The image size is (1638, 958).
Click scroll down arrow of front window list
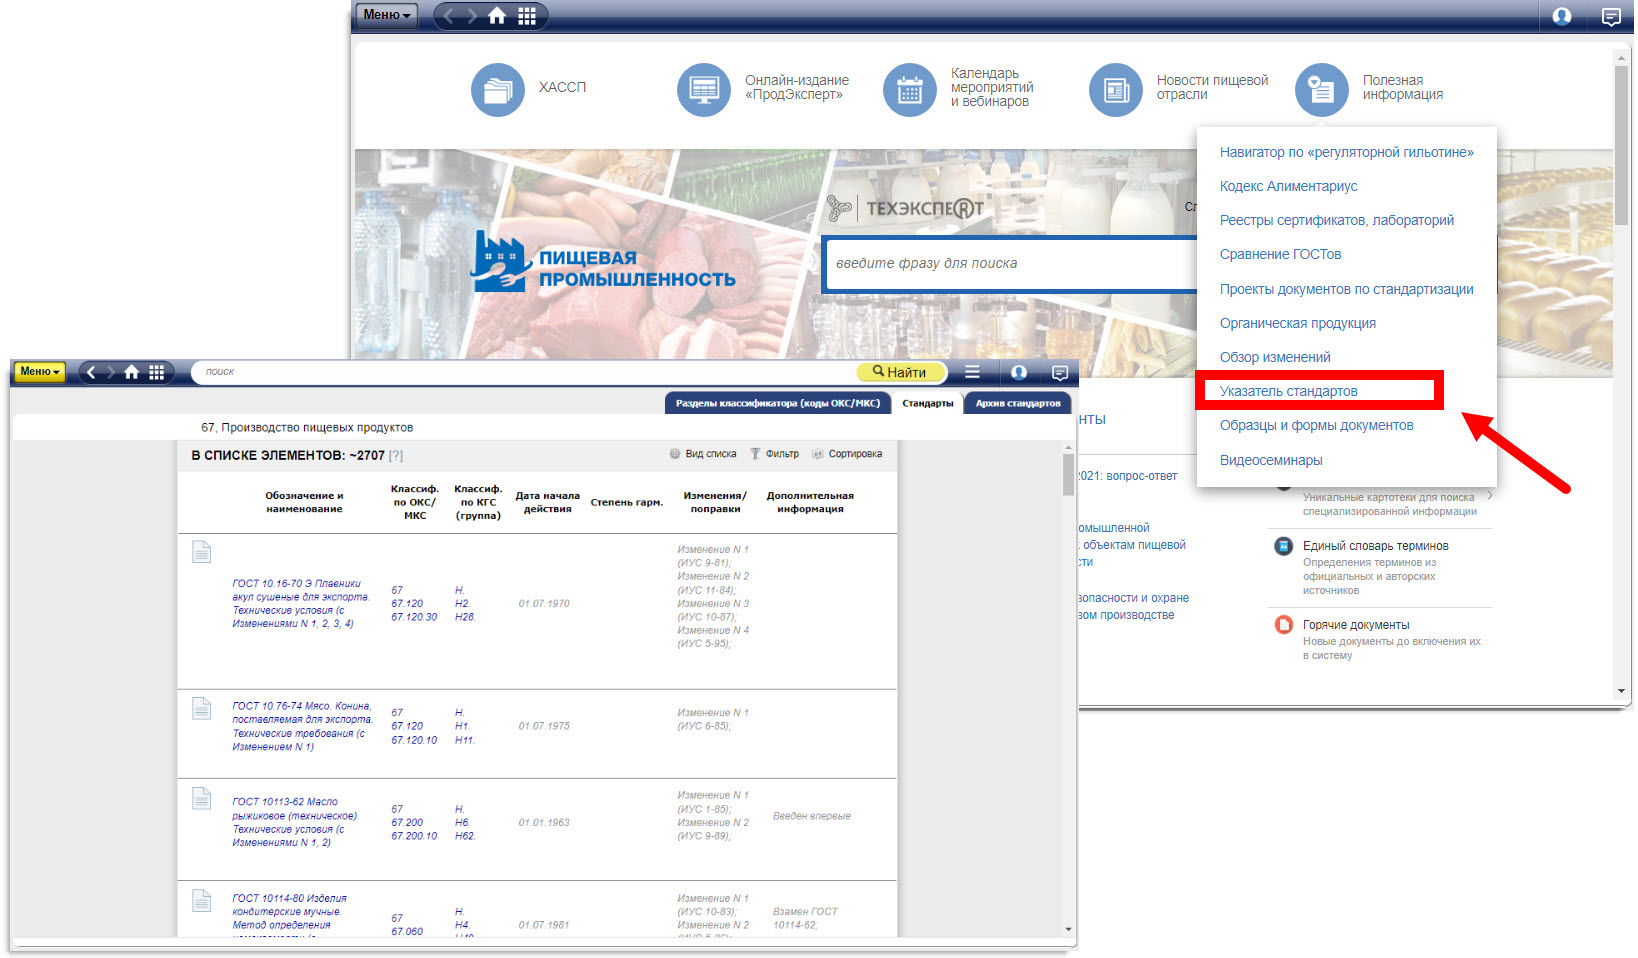click(x=1068, y=930)
